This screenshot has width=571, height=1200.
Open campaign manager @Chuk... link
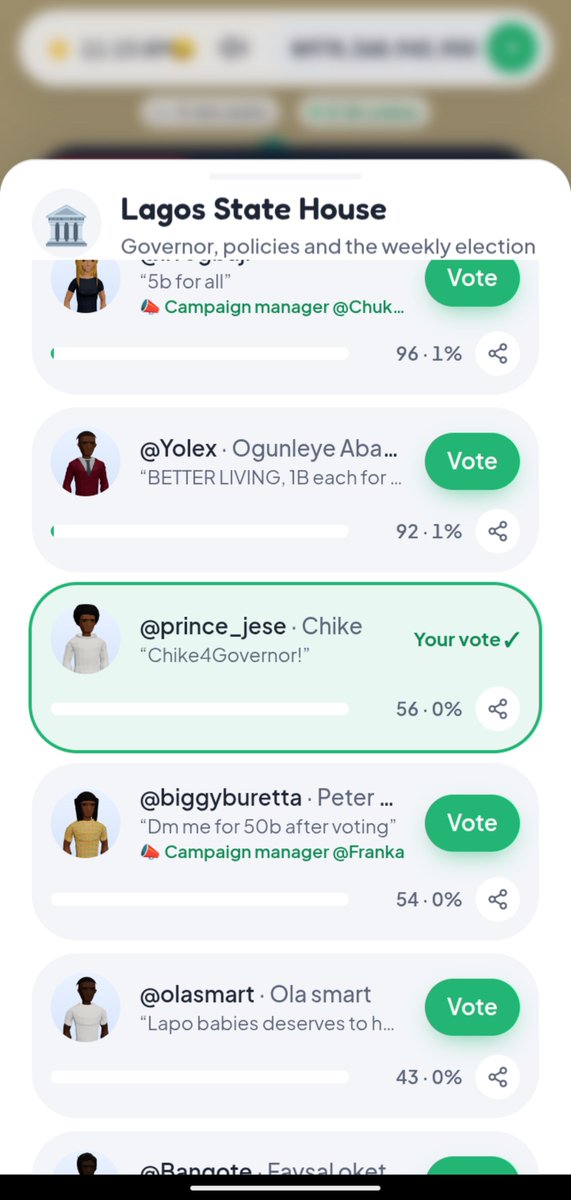coord(273,307)
